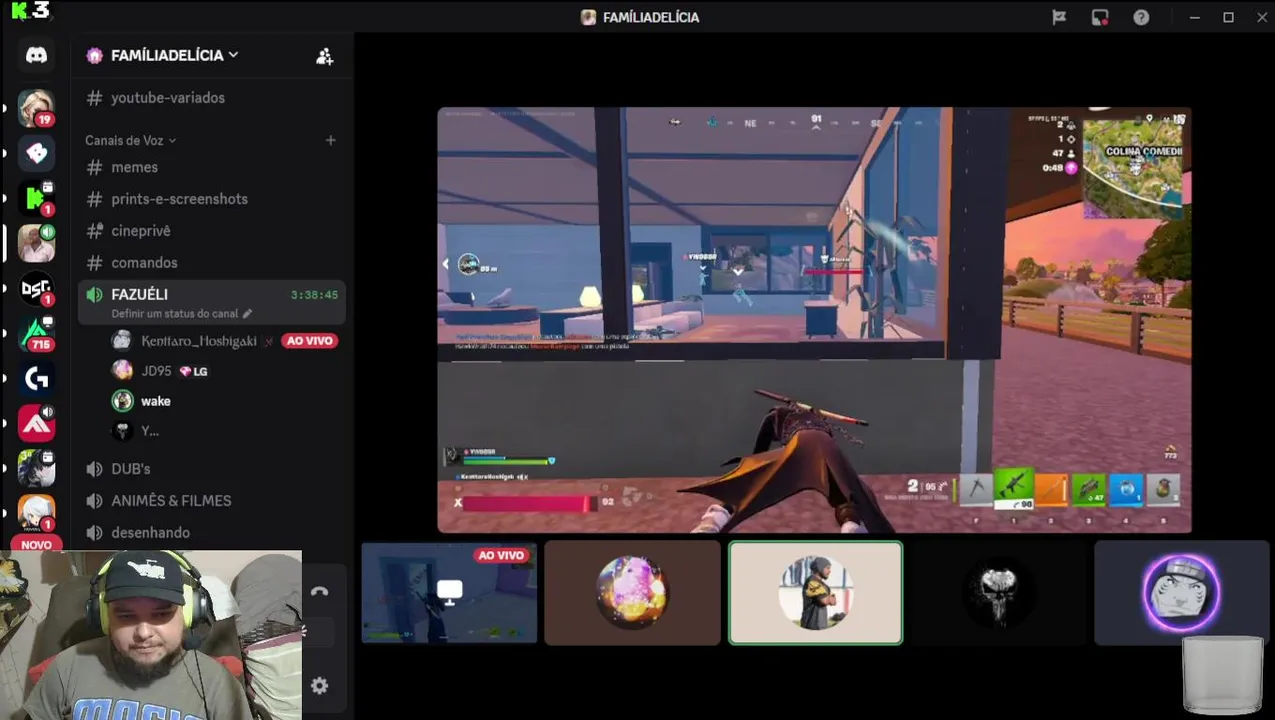Viewport: 1275px width, 720px height.
Task: Open the red dice server icon
Action: 36,153
